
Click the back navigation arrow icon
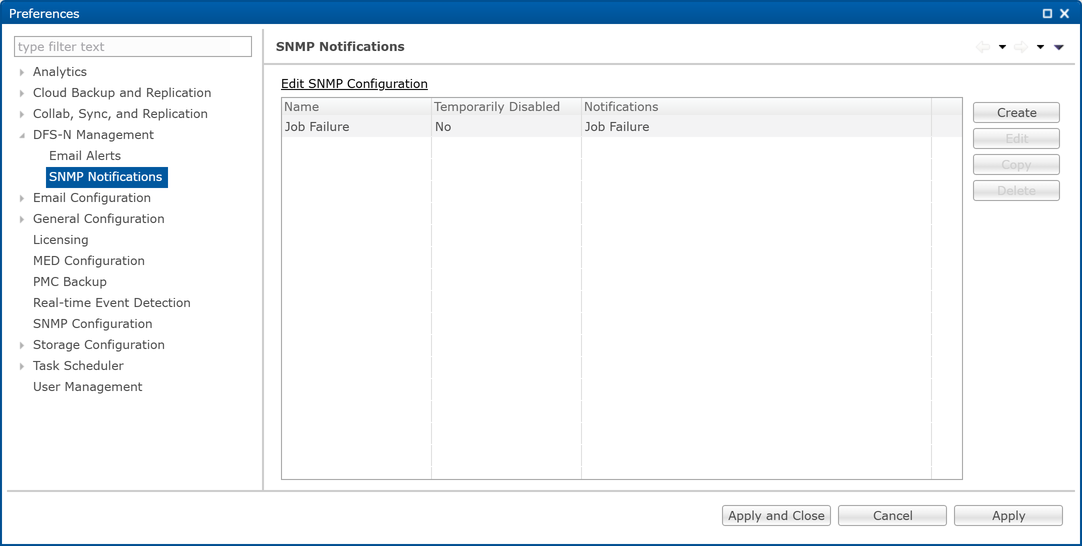point(983,47)
